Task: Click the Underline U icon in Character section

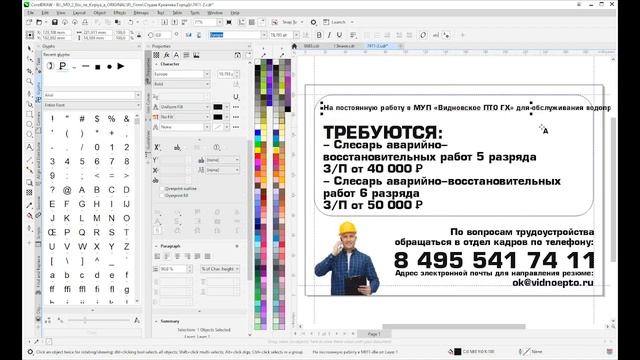Action: 236,97
